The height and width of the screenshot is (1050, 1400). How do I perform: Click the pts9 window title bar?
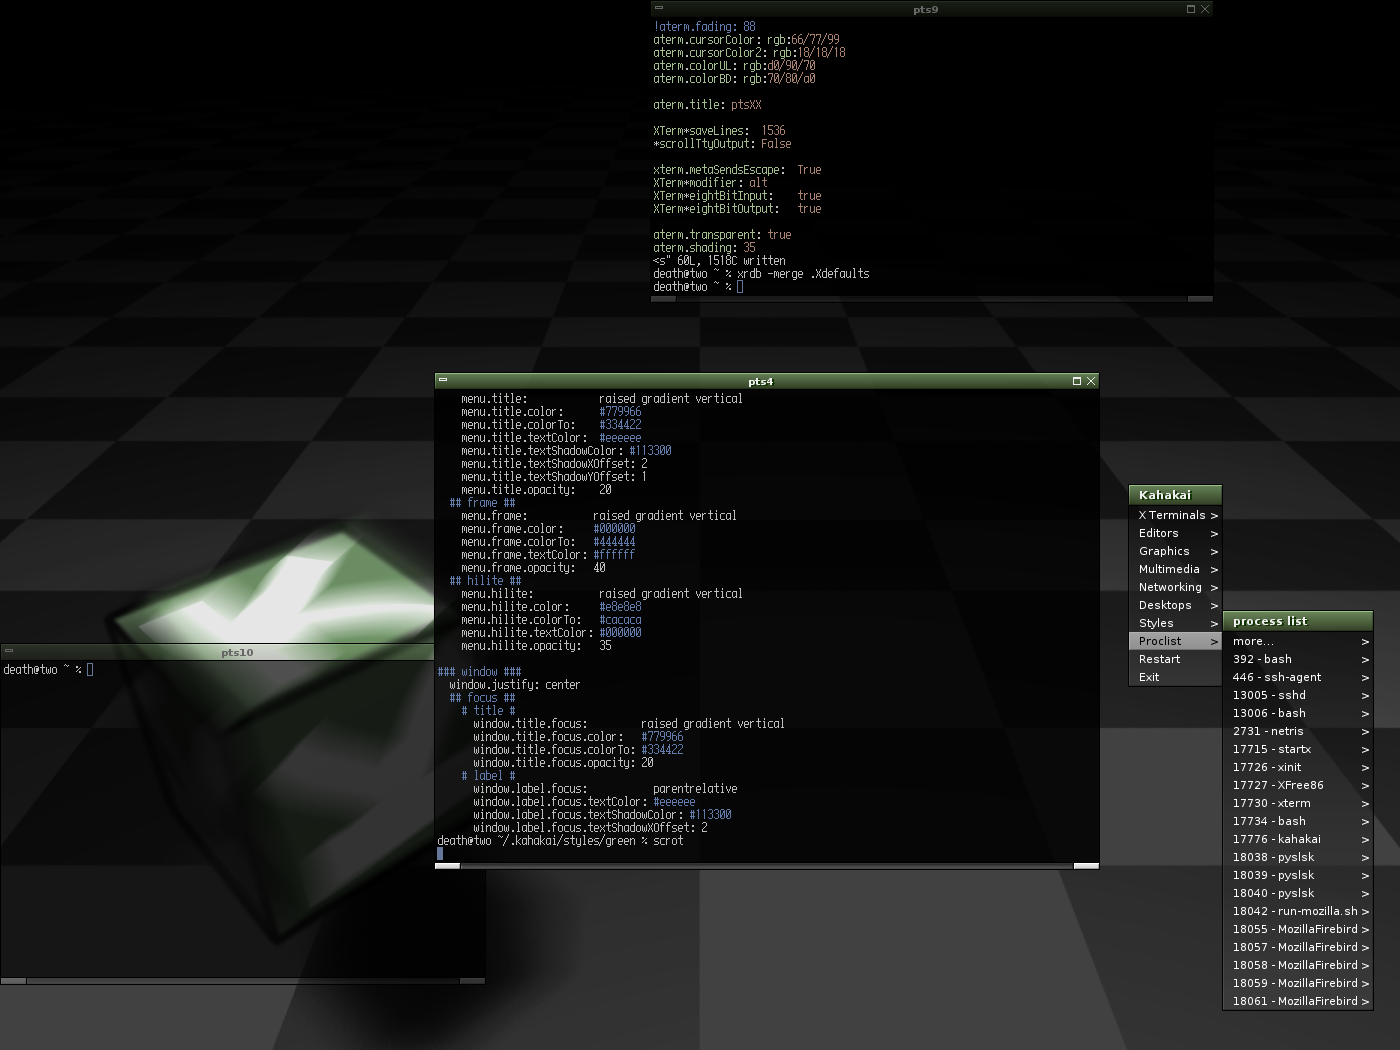925,9
